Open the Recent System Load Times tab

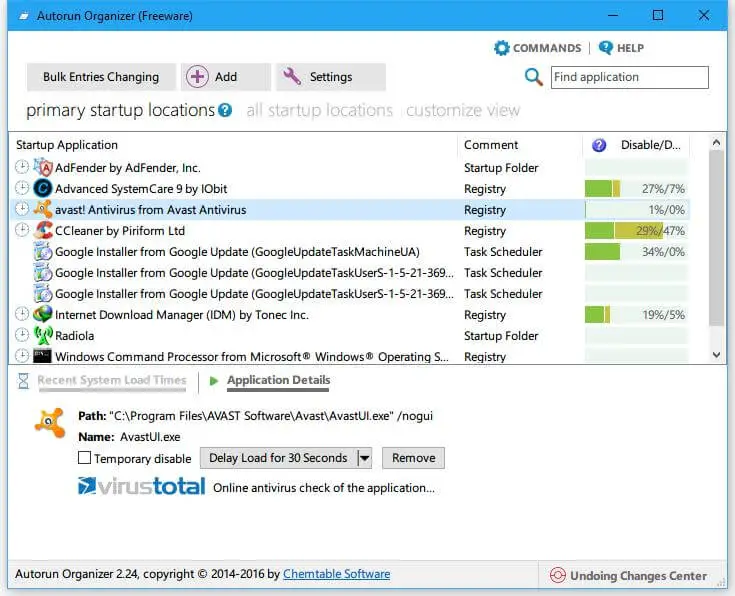tap(112, 380)
